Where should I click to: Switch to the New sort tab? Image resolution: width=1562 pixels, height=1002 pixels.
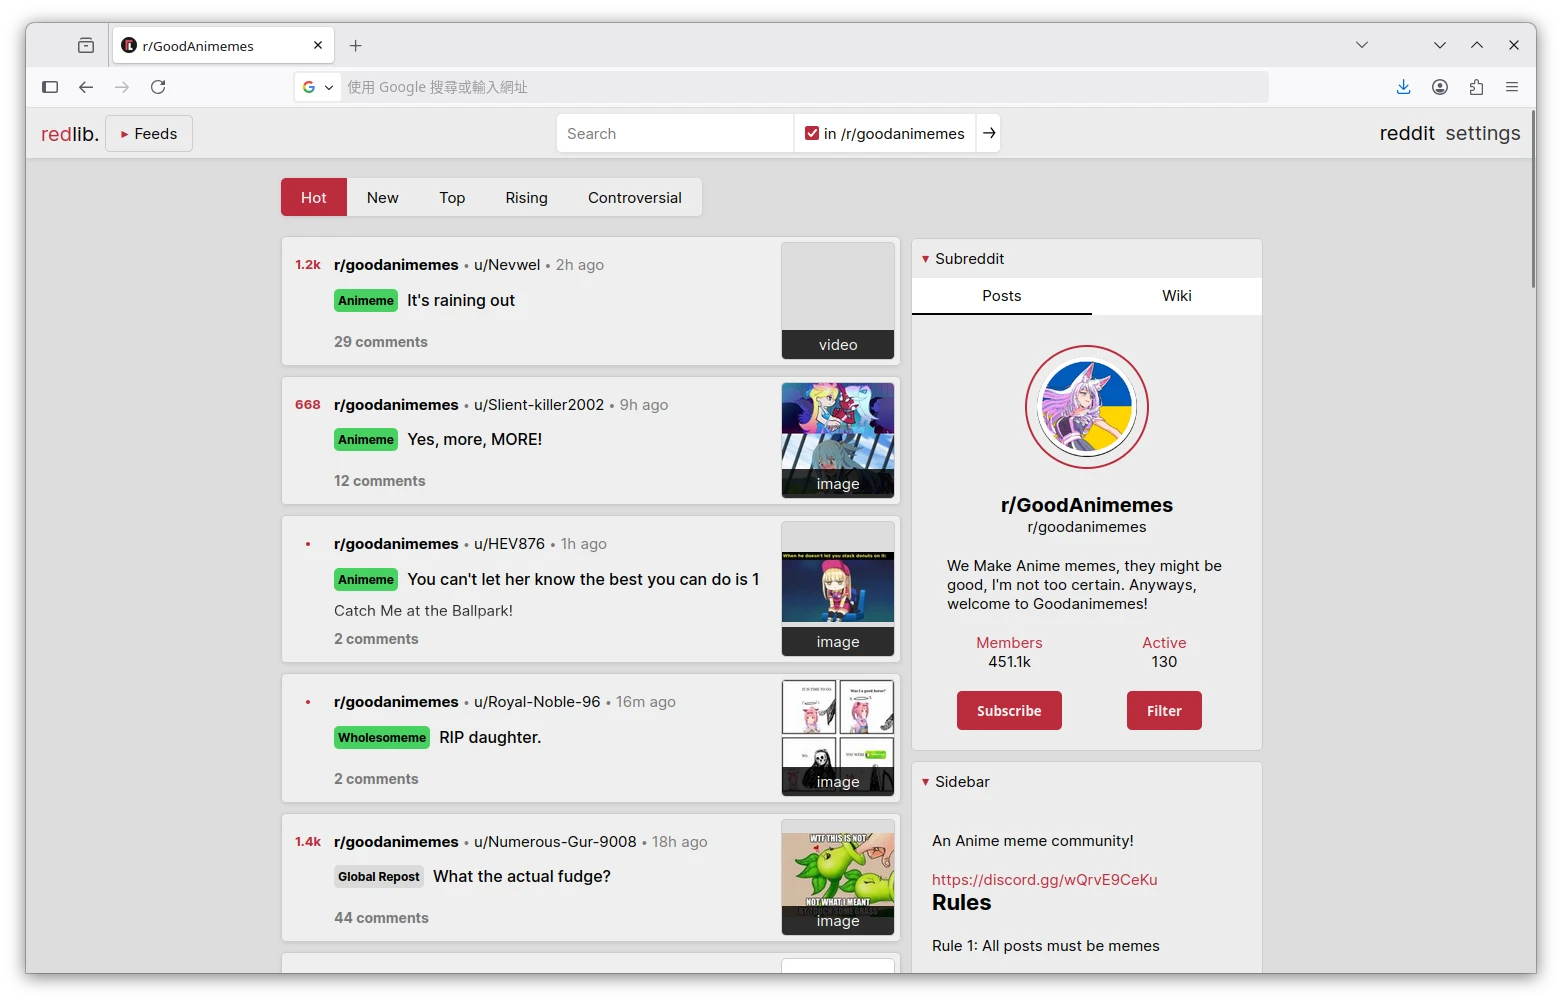click(x=382, y=197)
